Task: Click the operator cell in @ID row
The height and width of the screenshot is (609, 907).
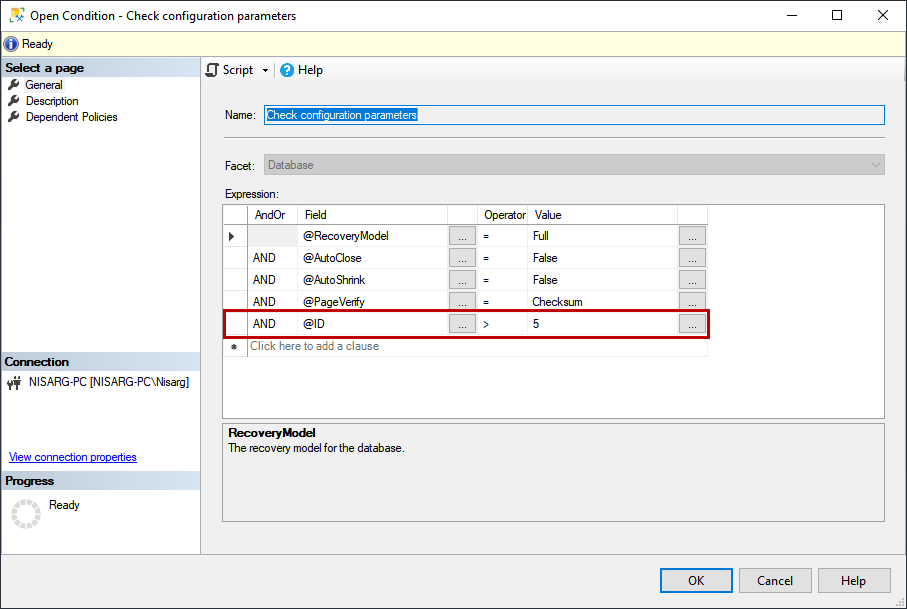Action: pyautogui.click(x=503, y=324)
